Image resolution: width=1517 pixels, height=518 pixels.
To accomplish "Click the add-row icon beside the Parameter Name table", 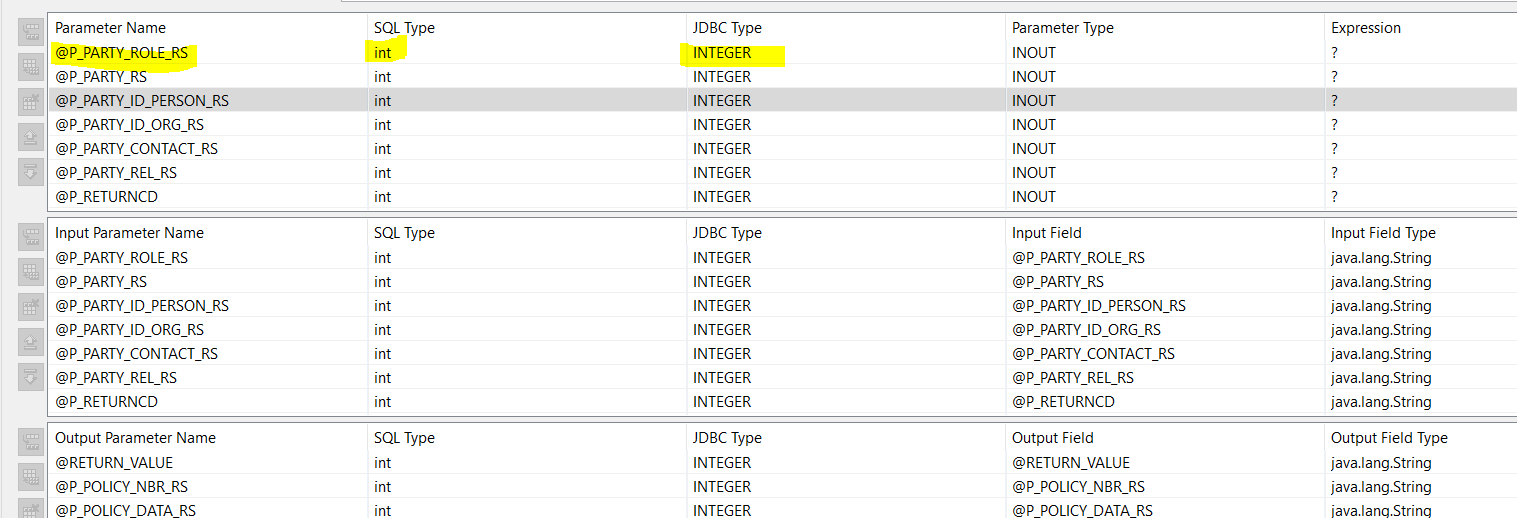I will click(30, 32).
